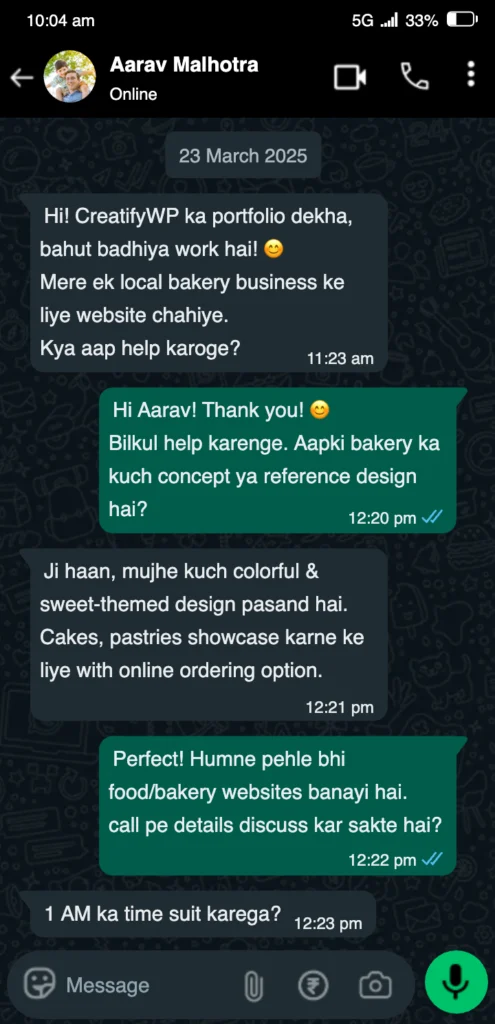The height and width of the screenshot is (1024, 495).
Task: Attach a file using the paperclip icon
Action: 253,985
